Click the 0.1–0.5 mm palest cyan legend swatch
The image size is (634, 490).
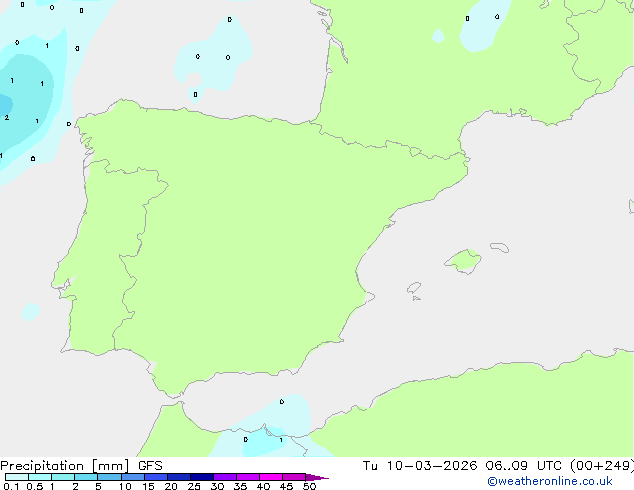tap(17, 477)
